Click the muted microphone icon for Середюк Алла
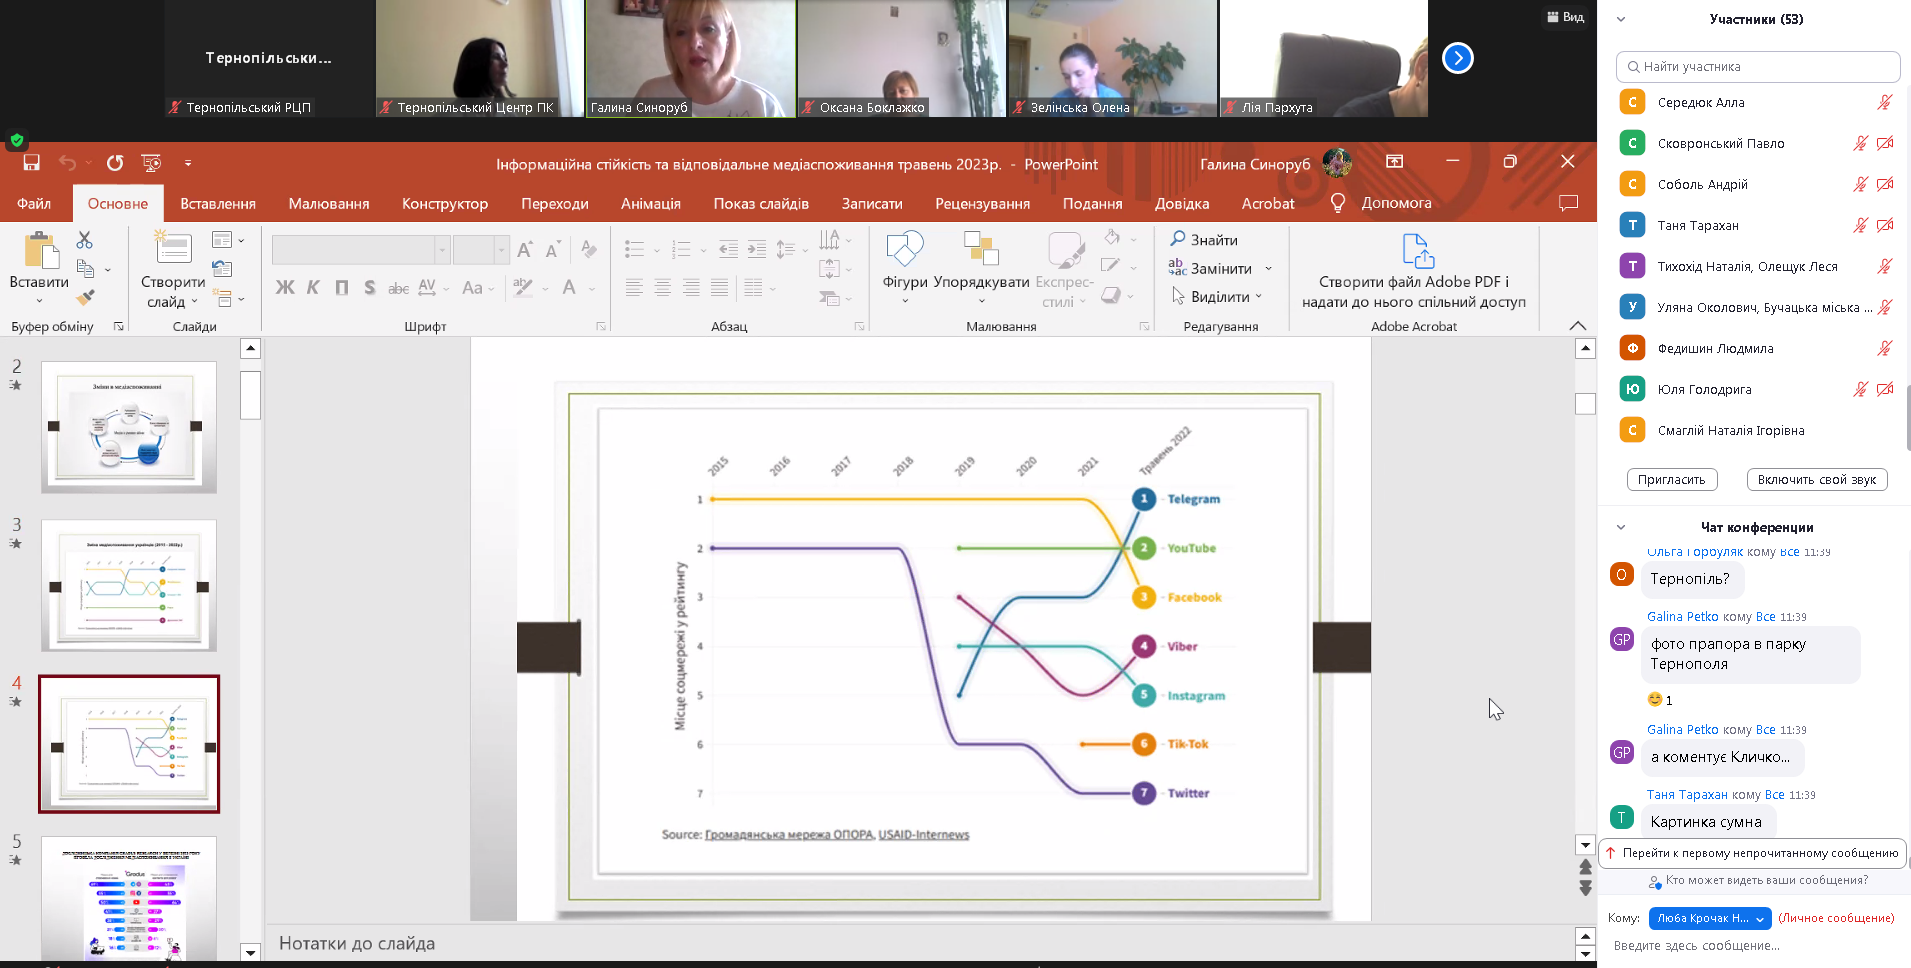This screenshot has width=1911, height=968. [1884, 102]
